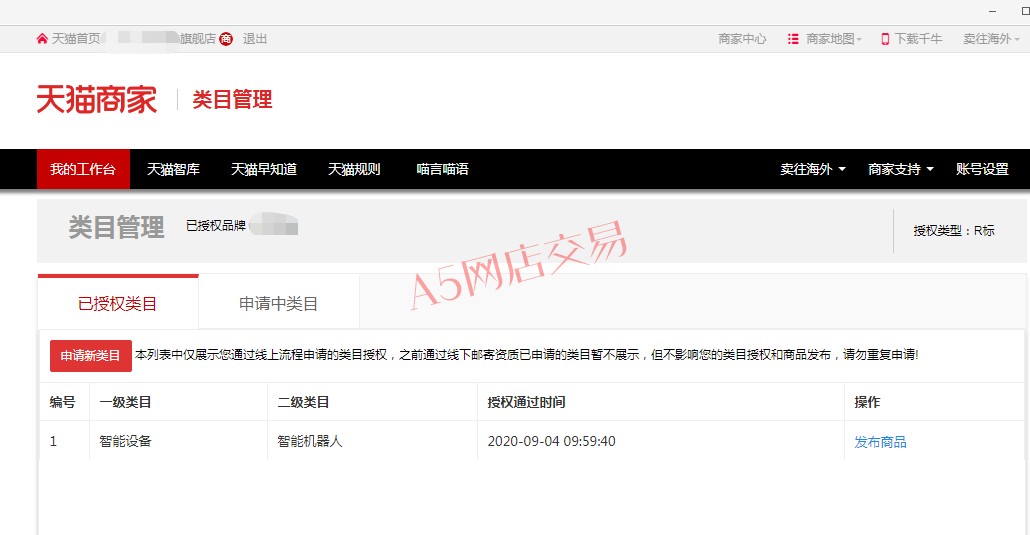Click the red 商 merchant badge icon

[226, 39]
